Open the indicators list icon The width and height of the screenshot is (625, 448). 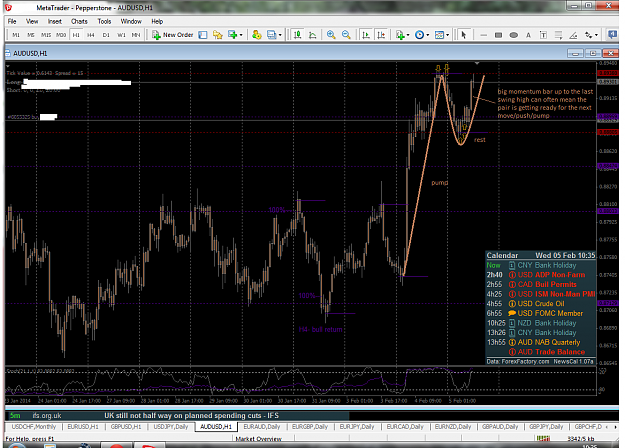(x=400, y=35)
